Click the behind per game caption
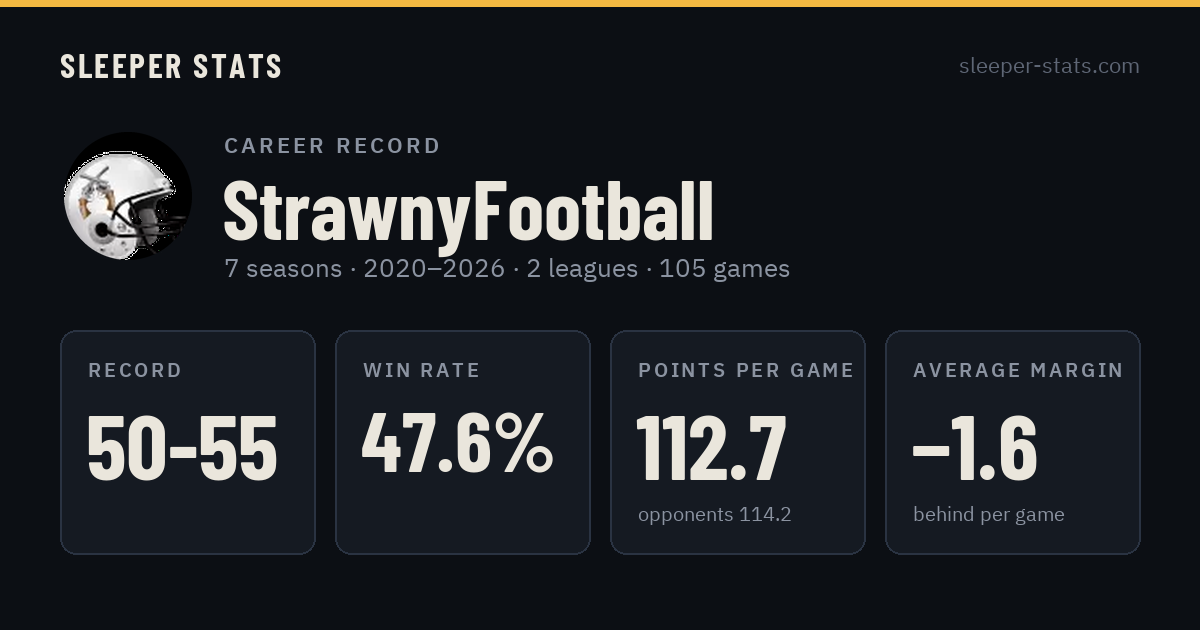The height and width of the screenshot is (630, 1200). [989, 515]
